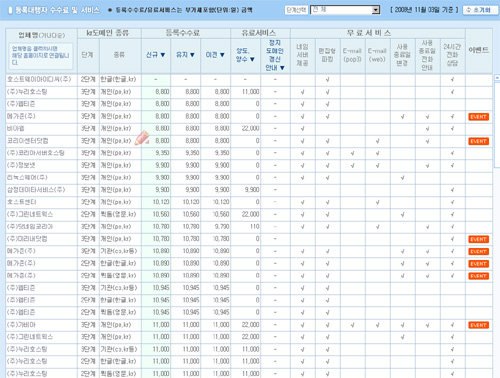Click the 초기화 reset button
This screenshot has height=378, width=500.
(x=480, y=10)
